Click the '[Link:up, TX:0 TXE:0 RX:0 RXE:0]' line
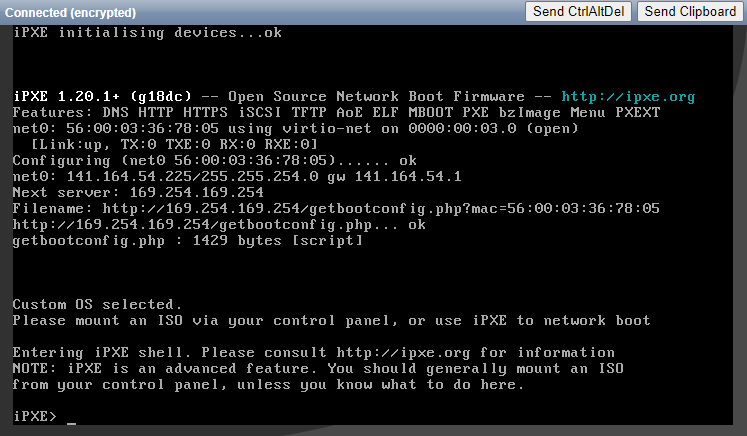Viewport: 747px width, 436px height. tap(174, 144)
